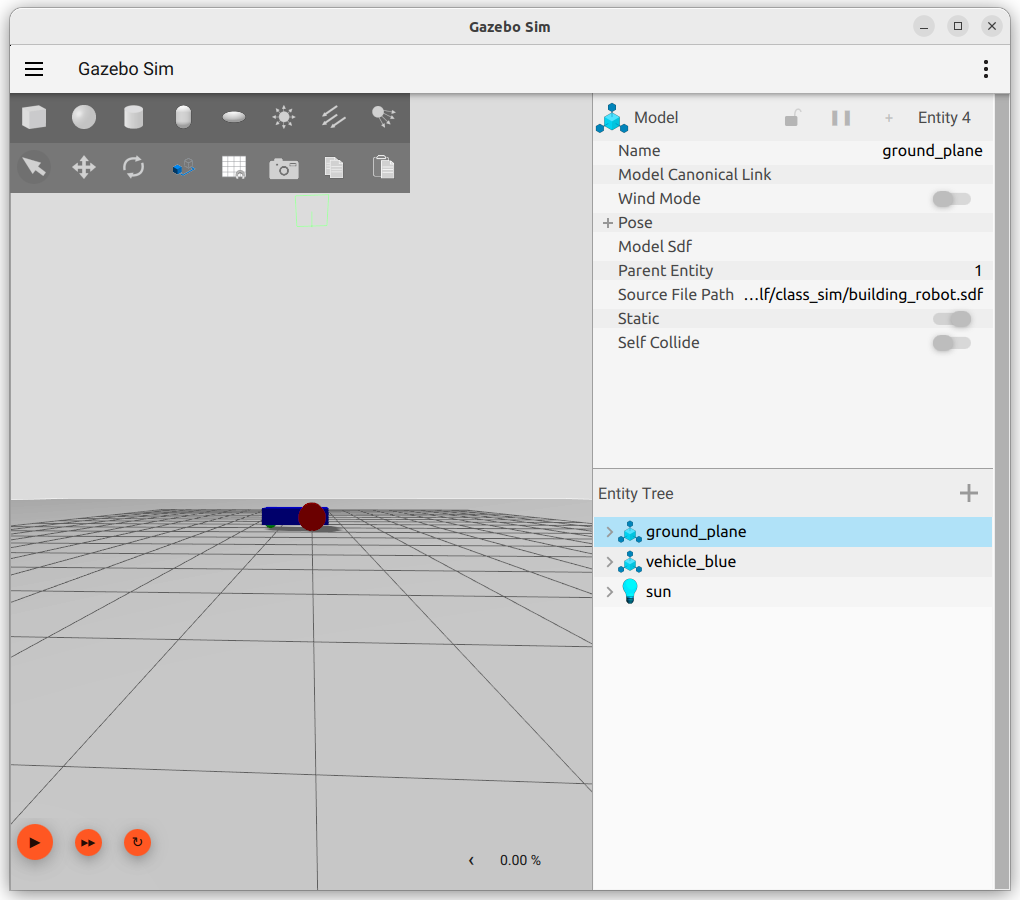Insert a sphere shape
Image resolution: width=1020 pixels, height=900 pixels.
pyautogui.click(x=84, y=118)
